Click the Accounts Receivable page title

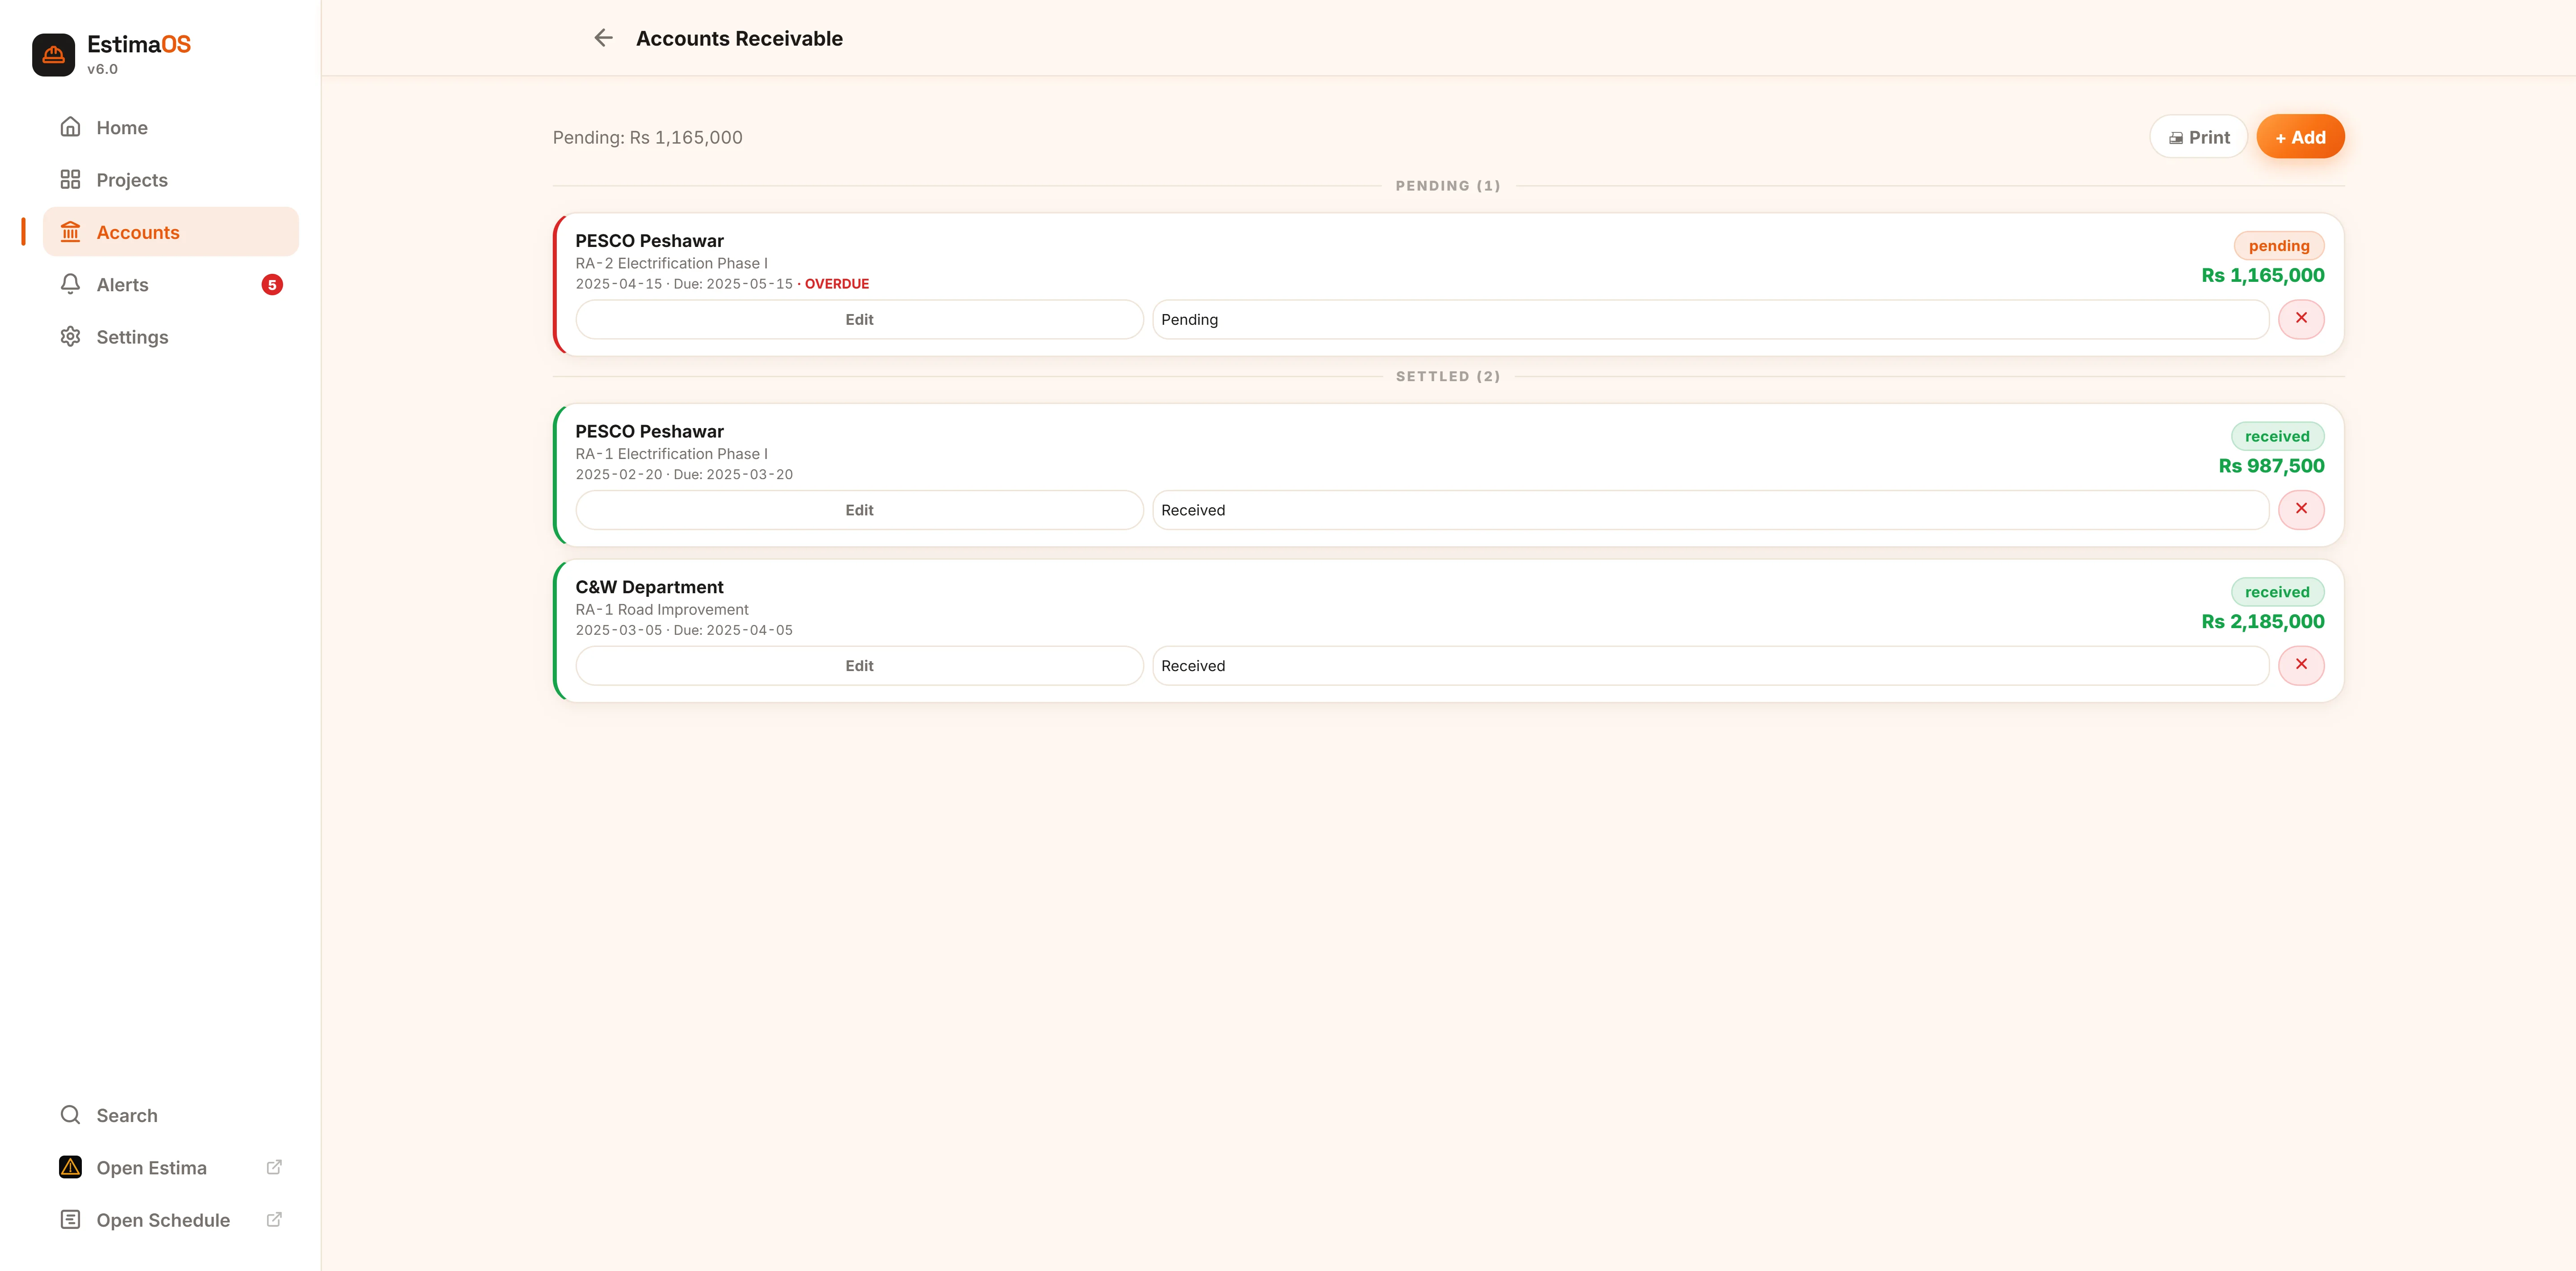tap(739, 38)
